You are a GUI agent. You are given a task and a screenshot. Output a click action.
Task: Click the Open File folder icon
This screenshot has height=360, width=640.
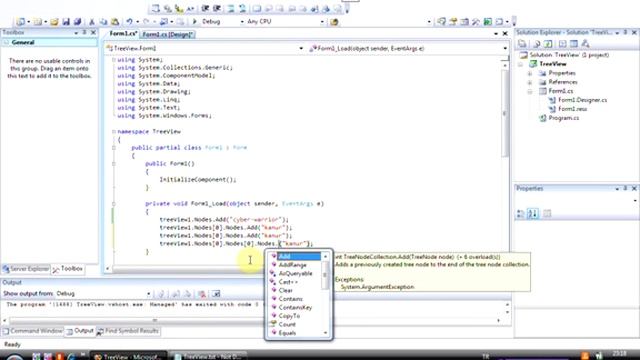(x=54, y=22)
